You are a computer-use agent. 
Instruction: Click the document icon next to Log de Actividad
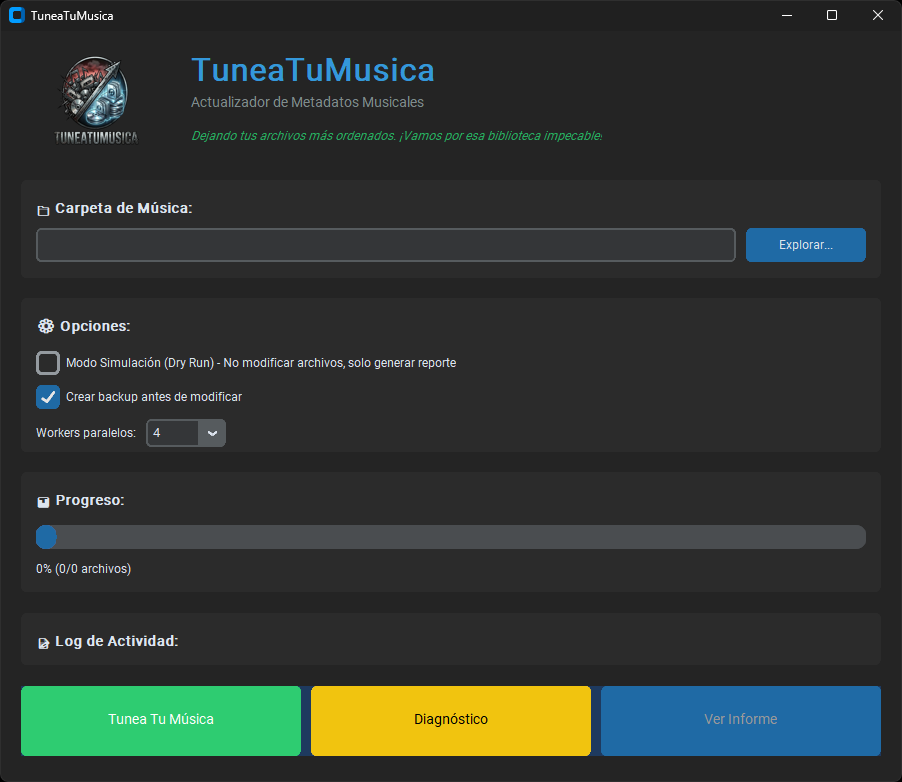coord(42,642)
